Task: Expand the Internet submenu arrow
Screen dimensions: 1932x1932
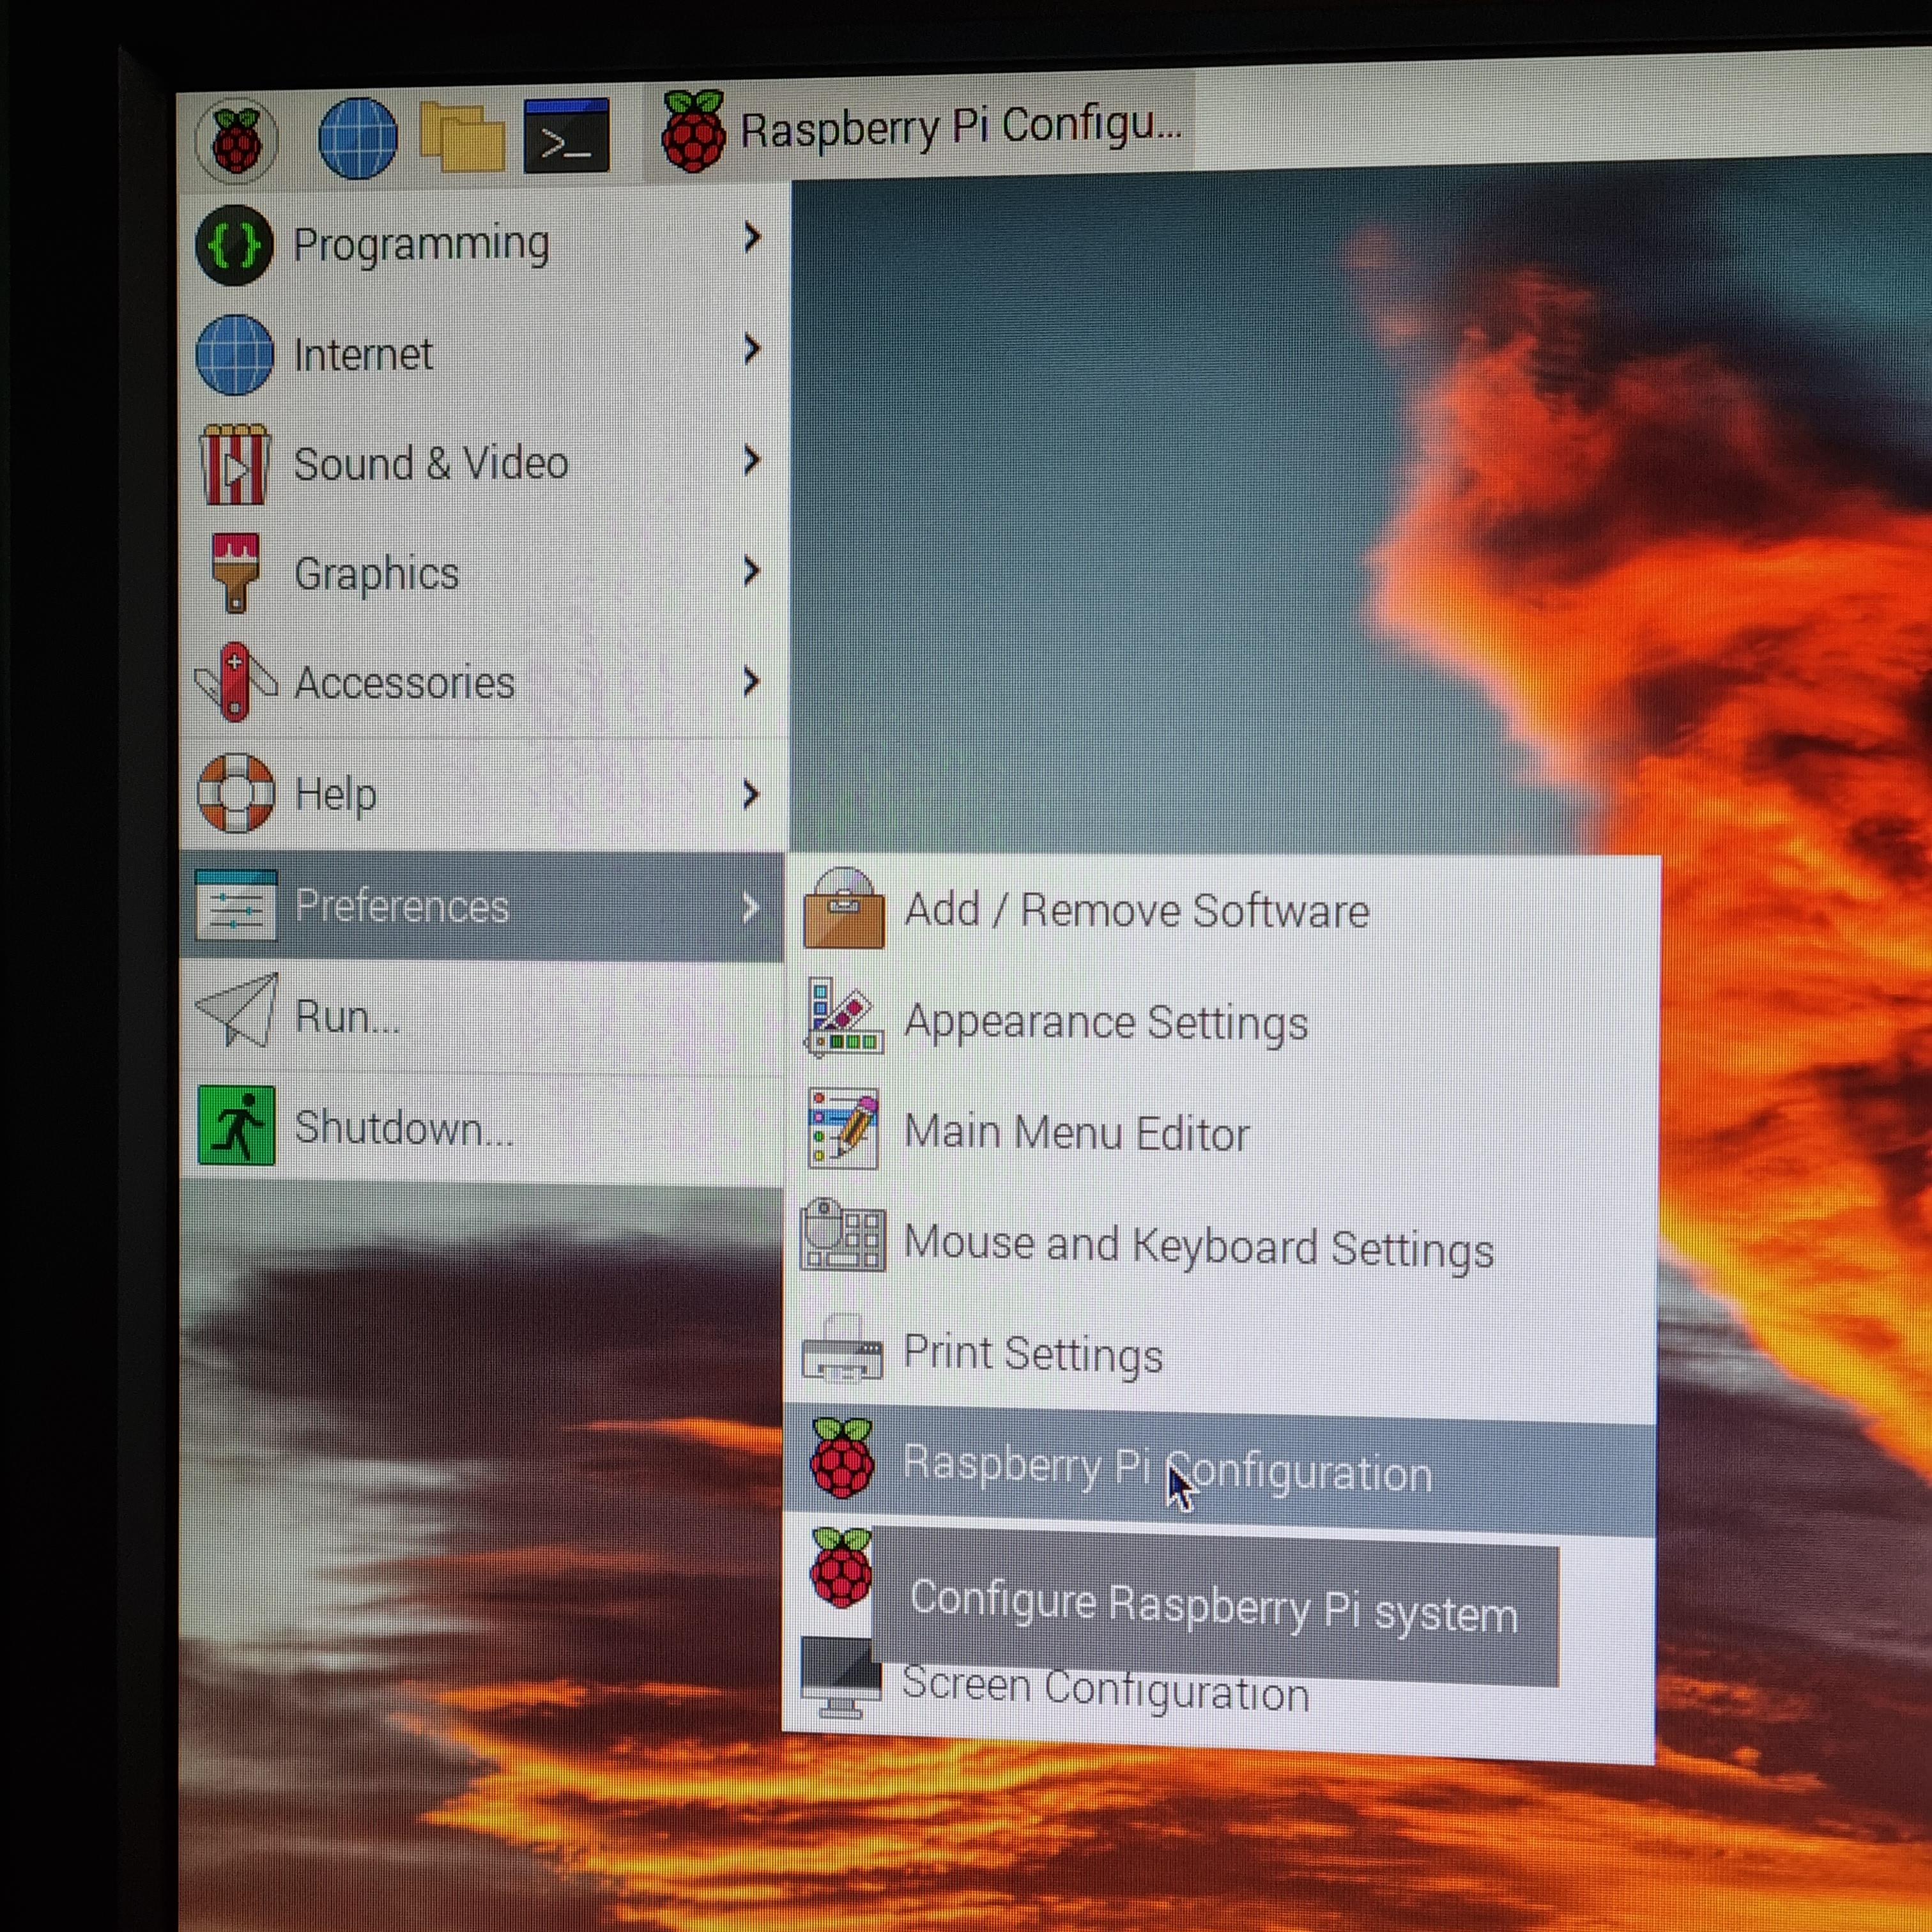Action: tap(752, 349)
